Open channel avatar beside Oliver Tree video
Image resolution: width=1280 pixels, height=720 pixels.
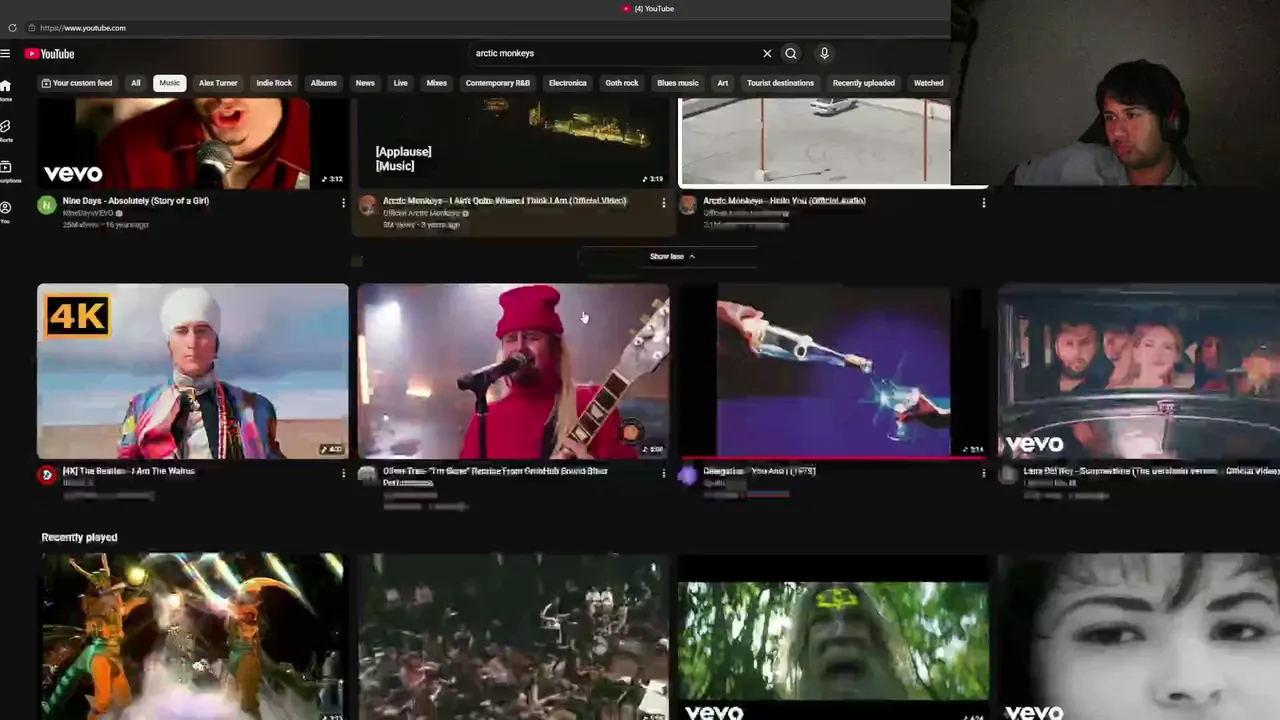click(367, 475)
